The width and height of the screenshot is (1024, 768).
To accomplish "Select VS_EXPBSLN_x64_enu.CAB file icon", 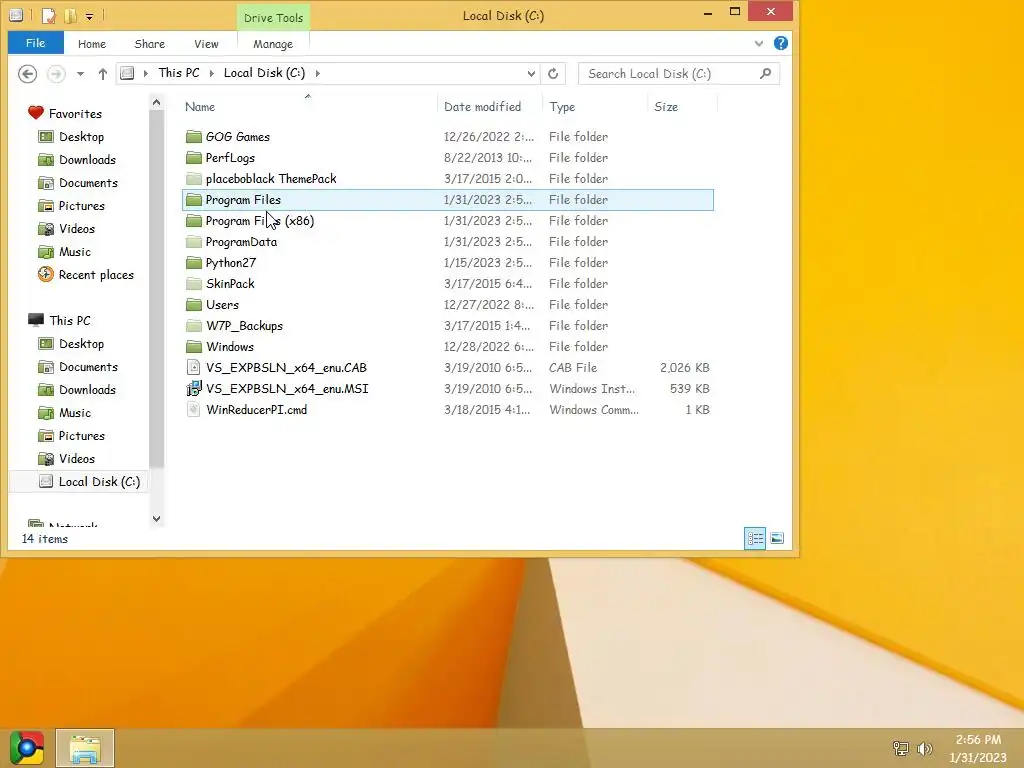I will tap(193, 367).
